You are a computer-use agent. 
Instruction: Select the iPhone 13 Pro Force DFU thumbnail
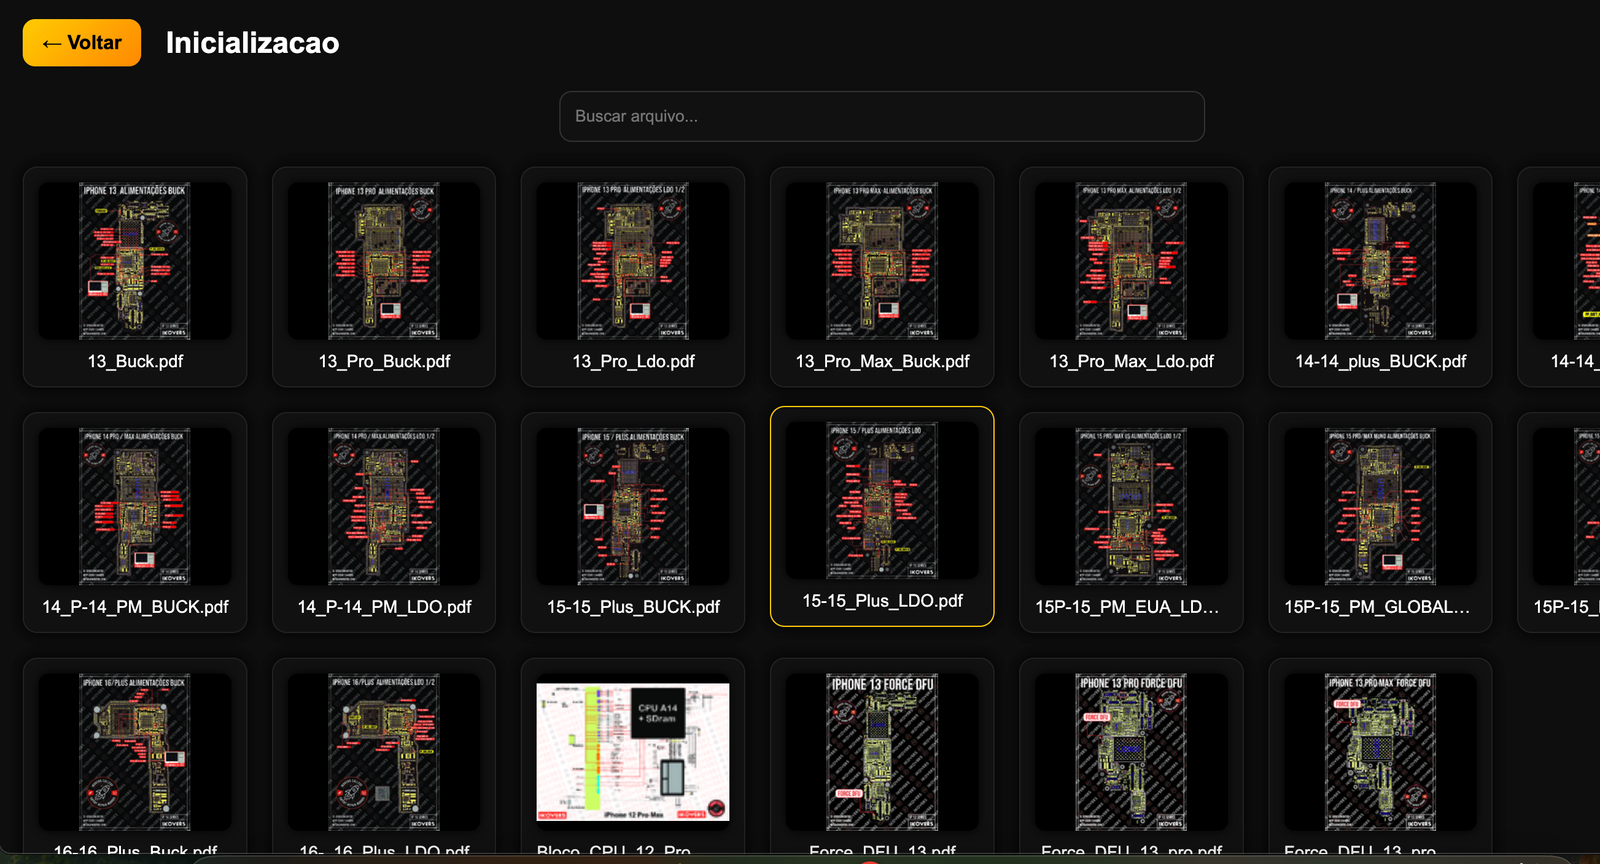tap(1131, 752)
